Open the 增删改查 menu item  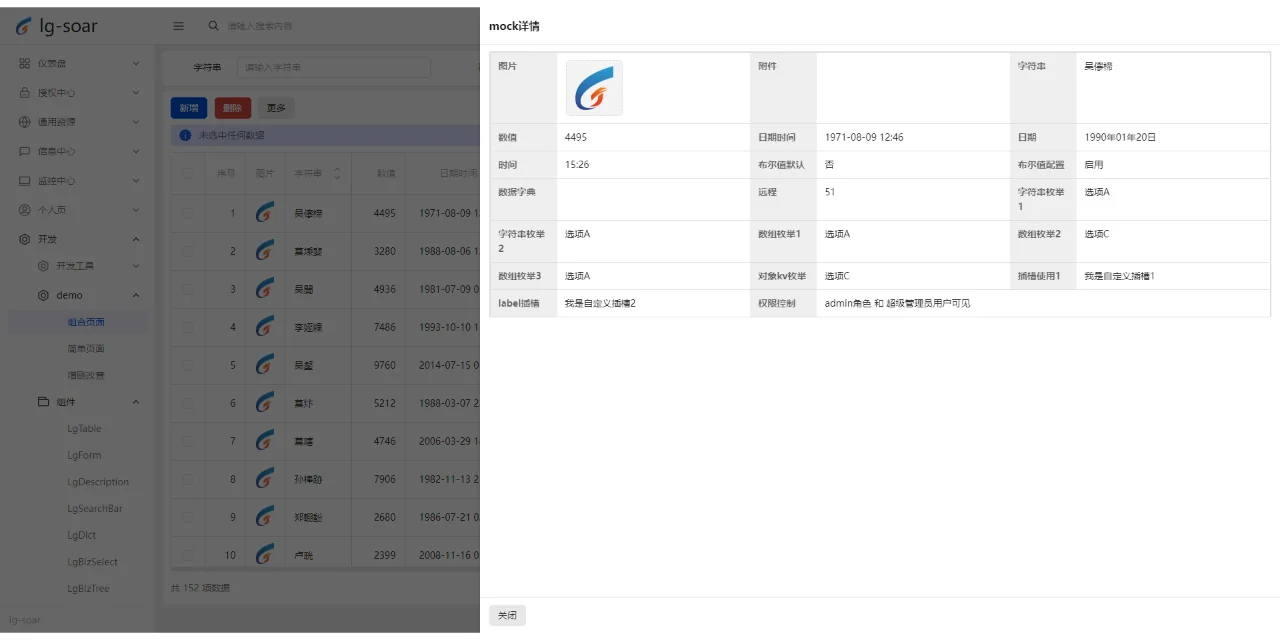(x=78, y=375)
